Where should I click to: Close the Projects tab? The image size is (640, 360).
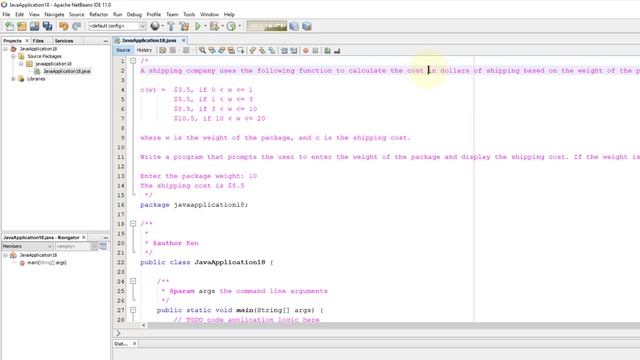tap(27, 41)
